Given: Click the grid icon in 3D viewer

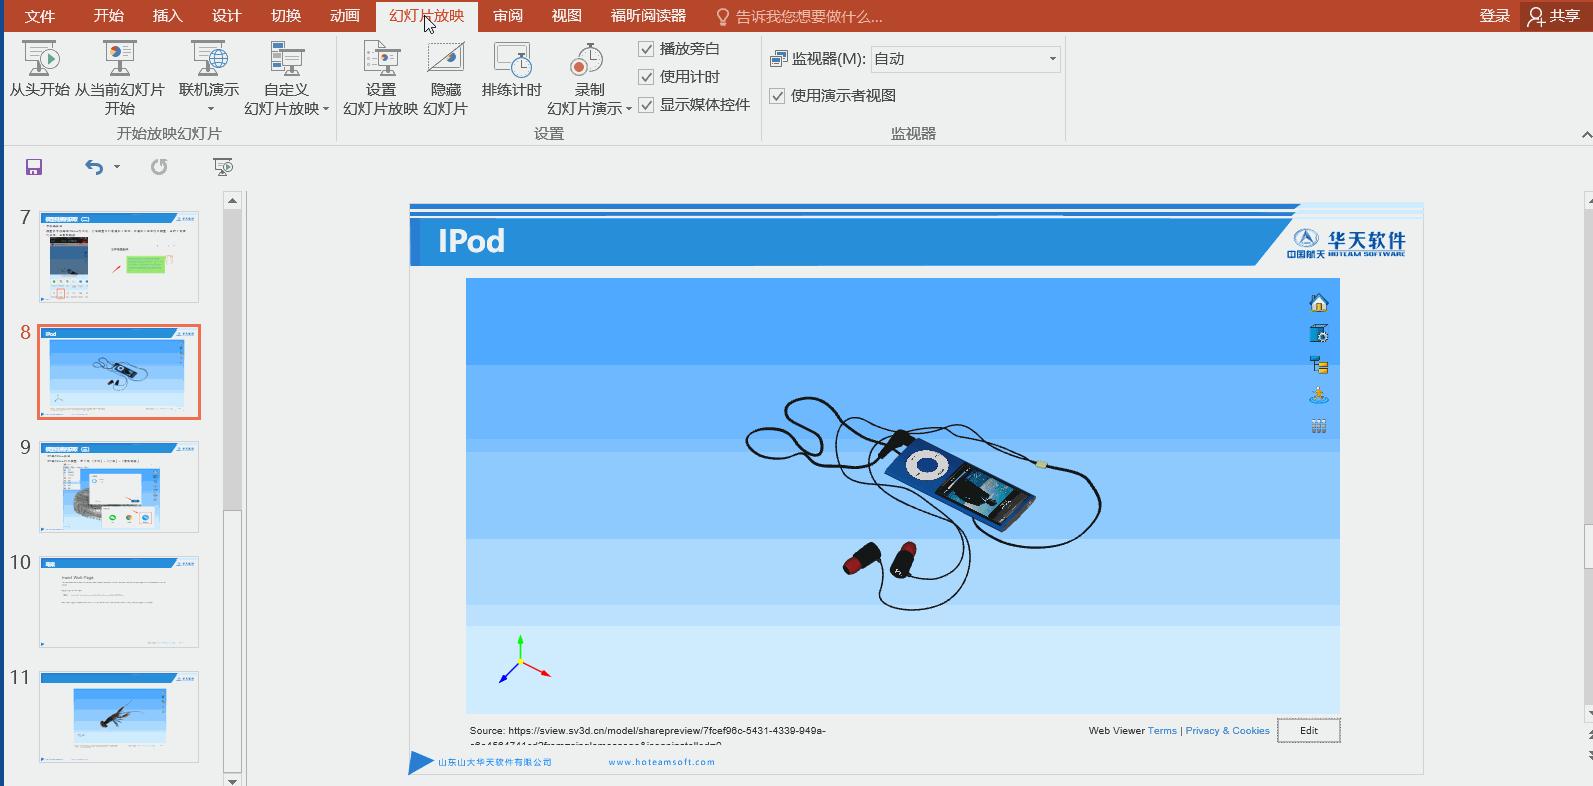Looking at the screenshot, I should click(1318, 426).
